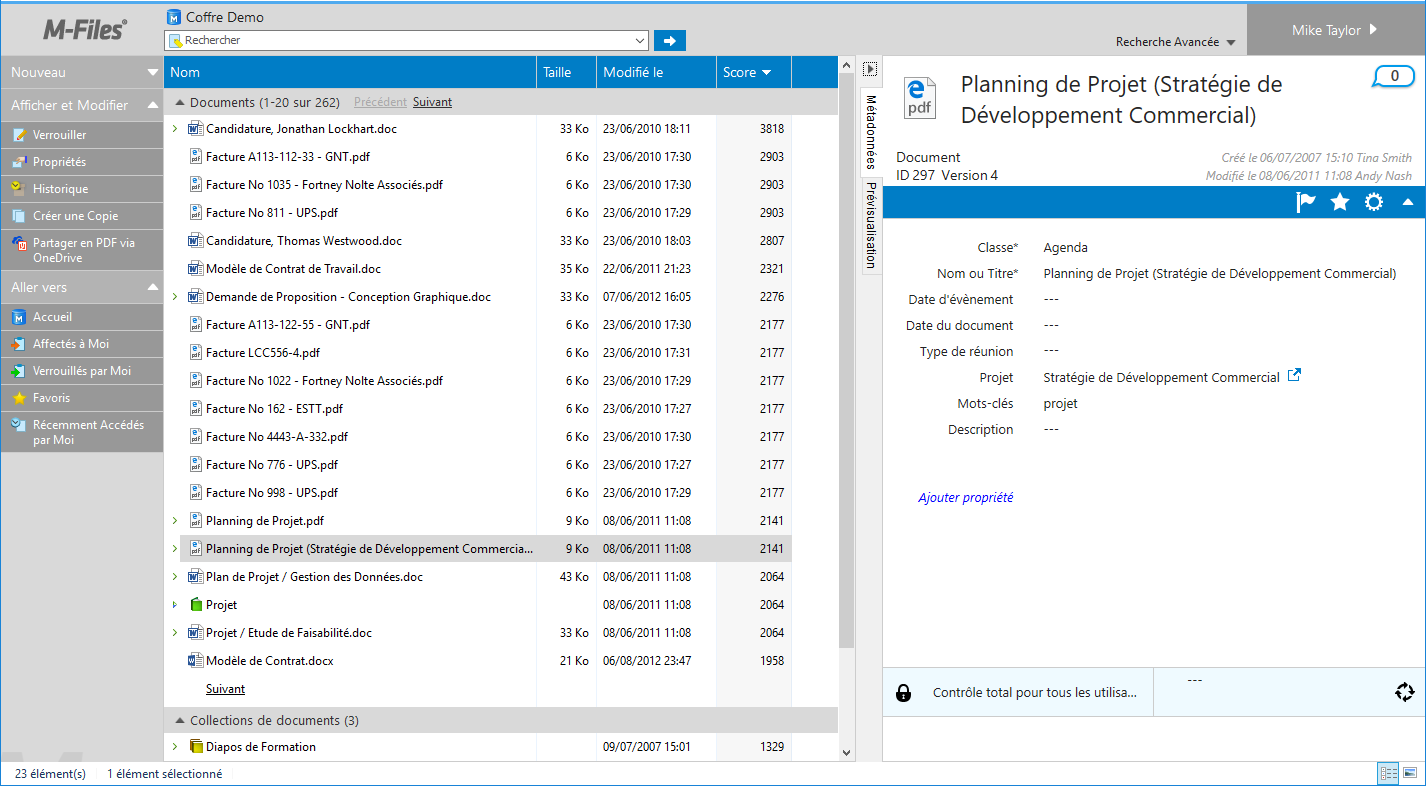Click the permissions padlock icon

coord(903,693)
